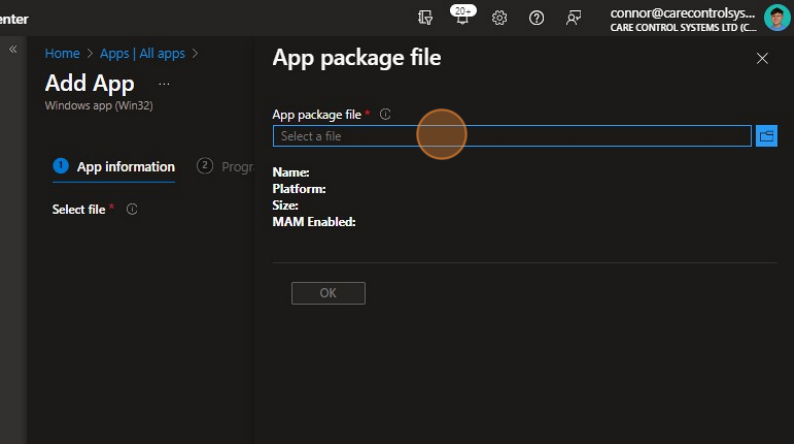Close the App package file panel
The width and height of the screenshot is (794, 444).
pos(762,59)
